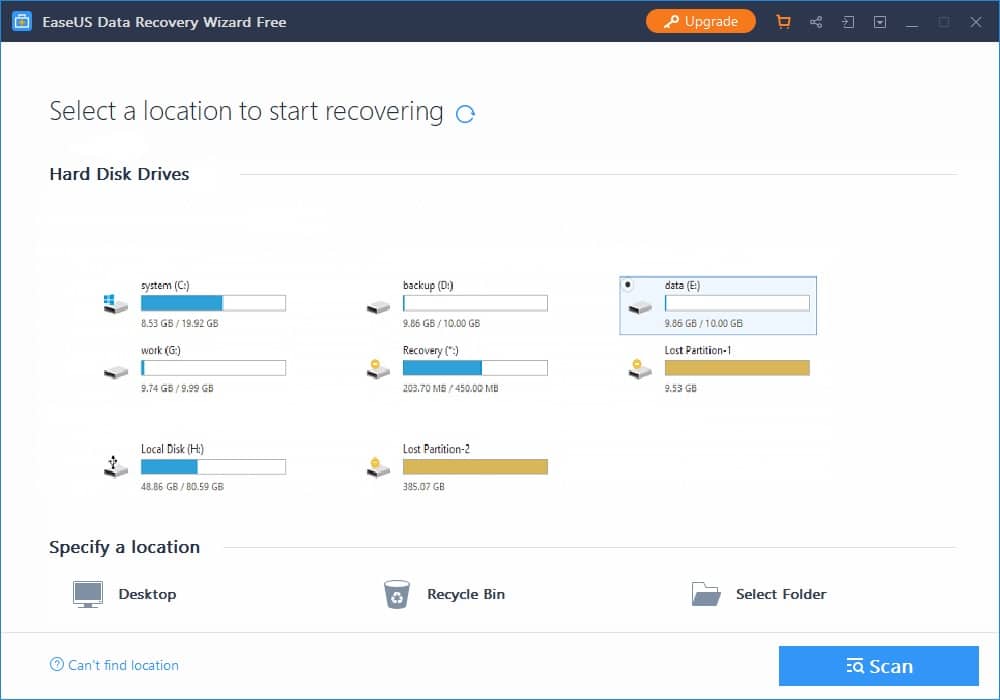Select the system (C:) drive icon
The height and width of the screenshot is (700, 1000).
coord(115,304)
